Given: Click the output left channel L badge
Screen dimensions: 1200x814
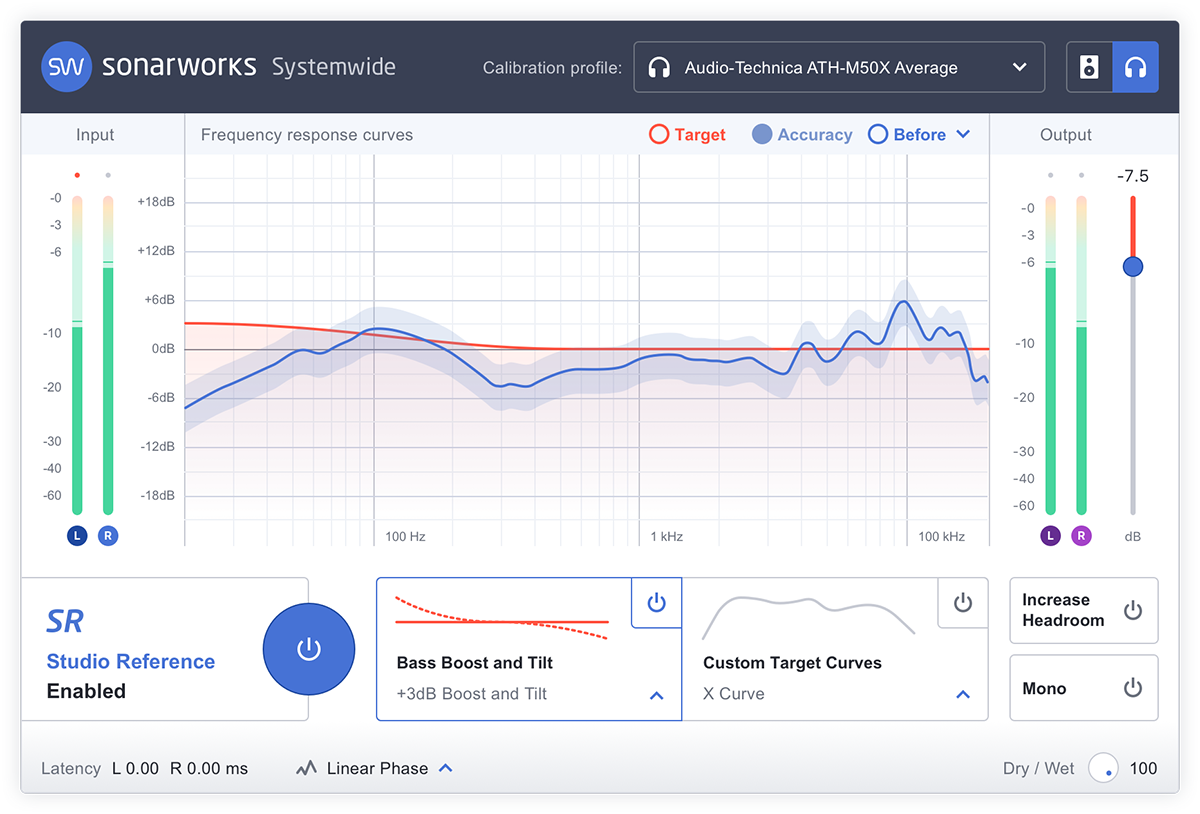Looking at the screenshot, I should (x=1050, y=536).
